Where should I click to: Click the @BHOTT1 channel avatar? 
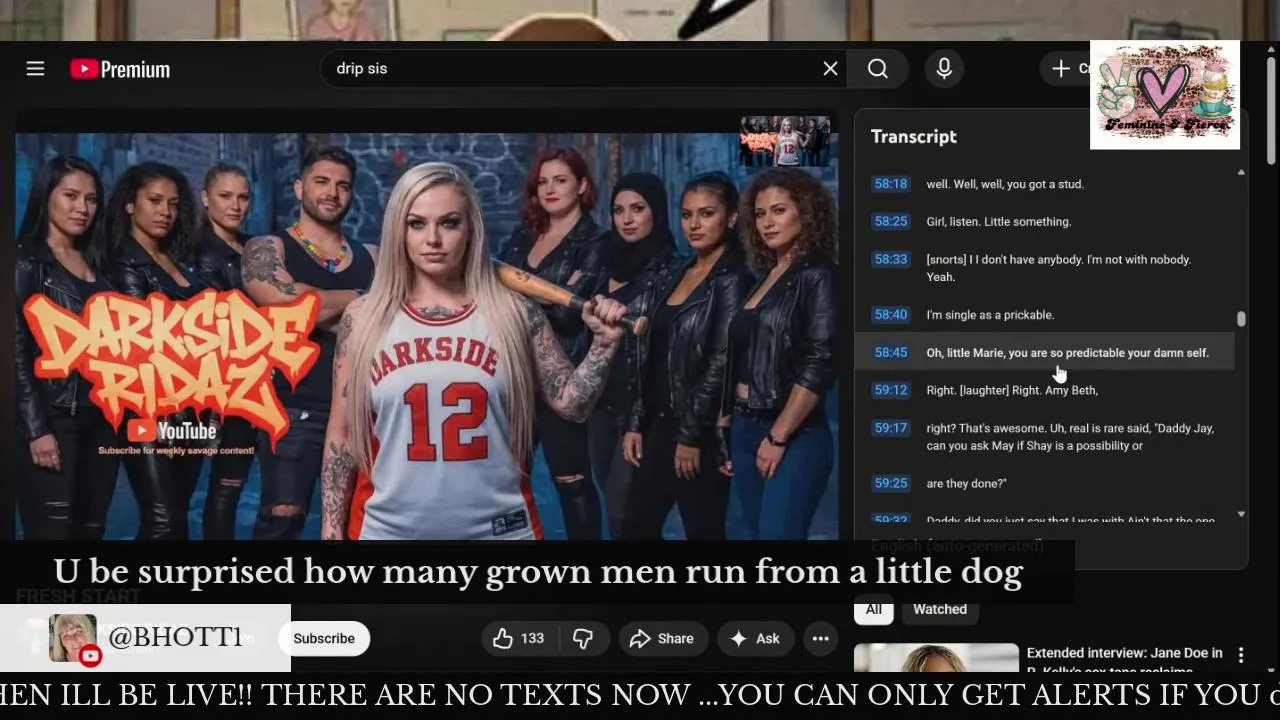(72, 637)
